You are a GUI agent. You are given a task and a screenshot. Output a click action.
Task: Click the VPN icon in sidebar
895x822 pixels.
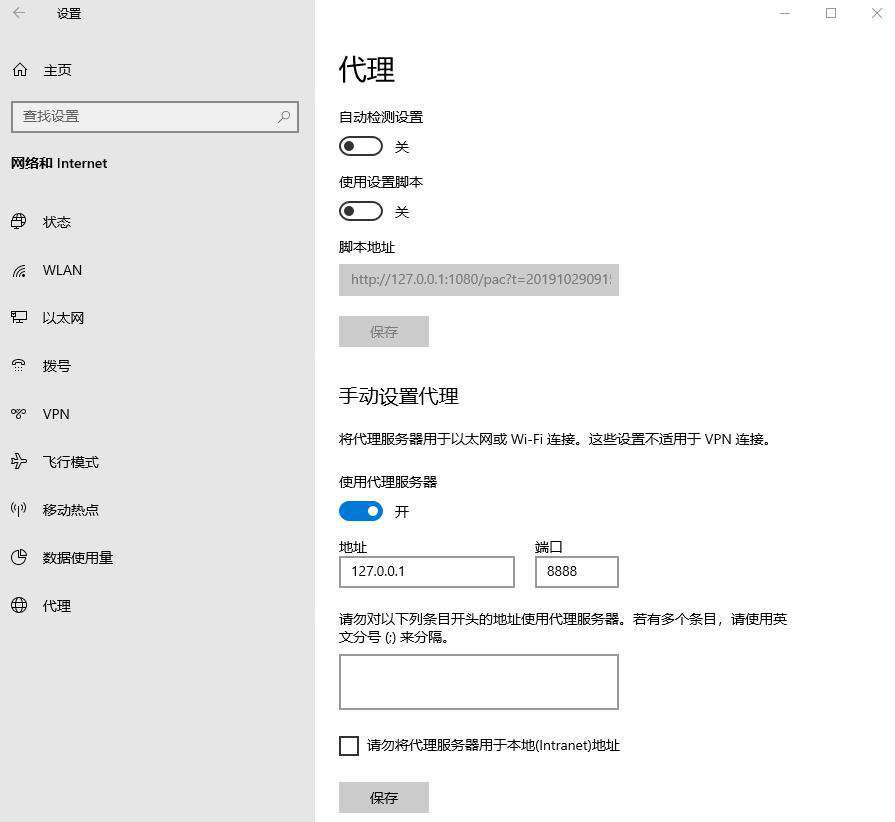click(x=19, y=414)
